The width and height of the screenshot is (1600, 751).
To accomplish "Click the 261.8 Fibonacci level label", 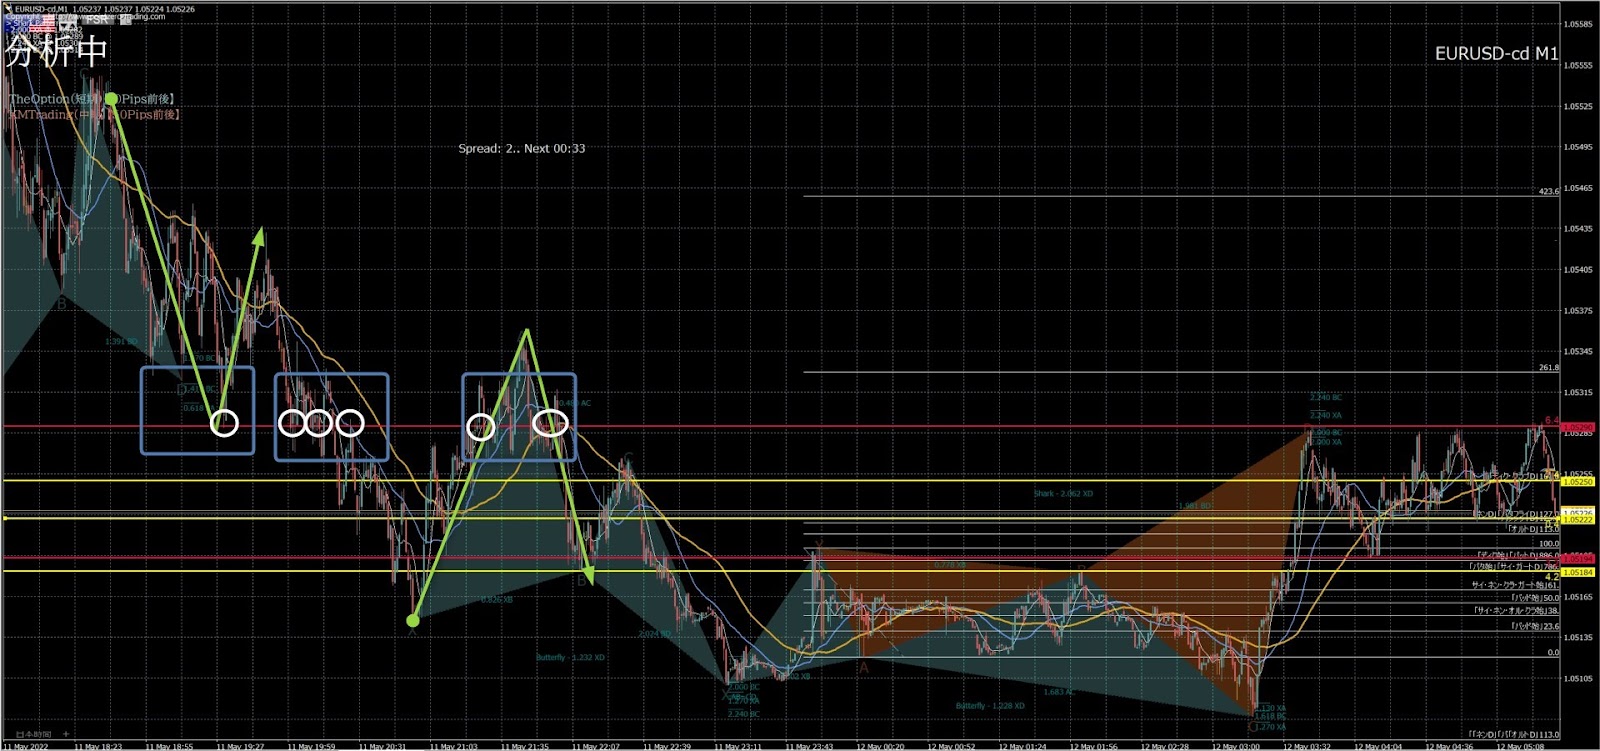I will click(x=1548, y=368).
